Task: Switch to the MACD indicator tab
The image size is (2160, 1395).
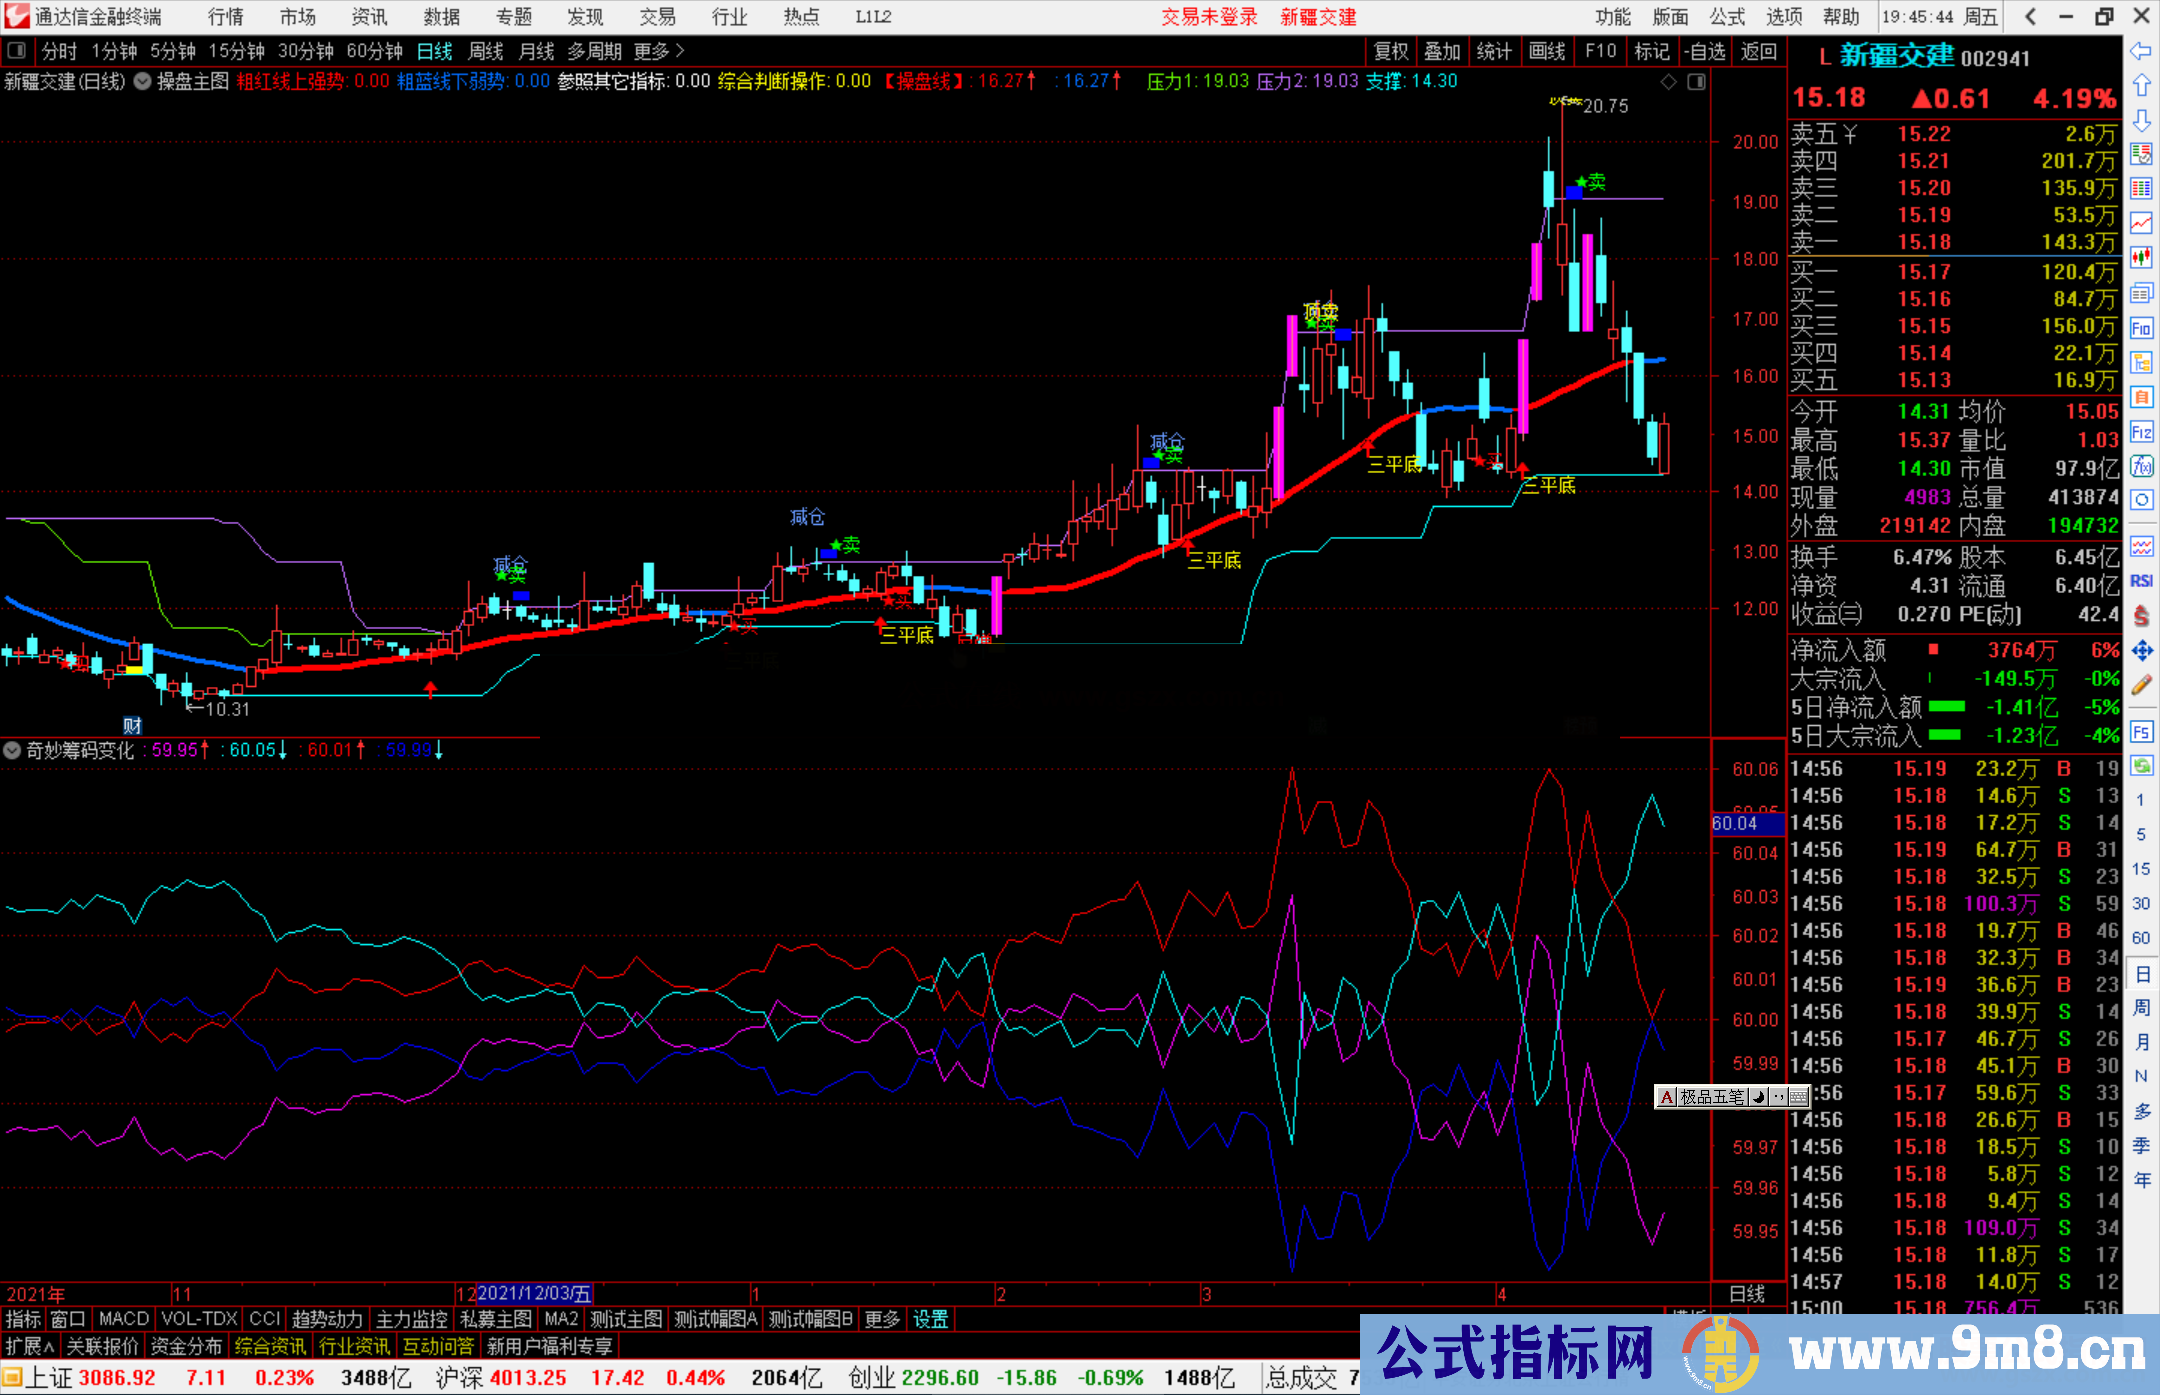Action: click(x=123, y=1319)
